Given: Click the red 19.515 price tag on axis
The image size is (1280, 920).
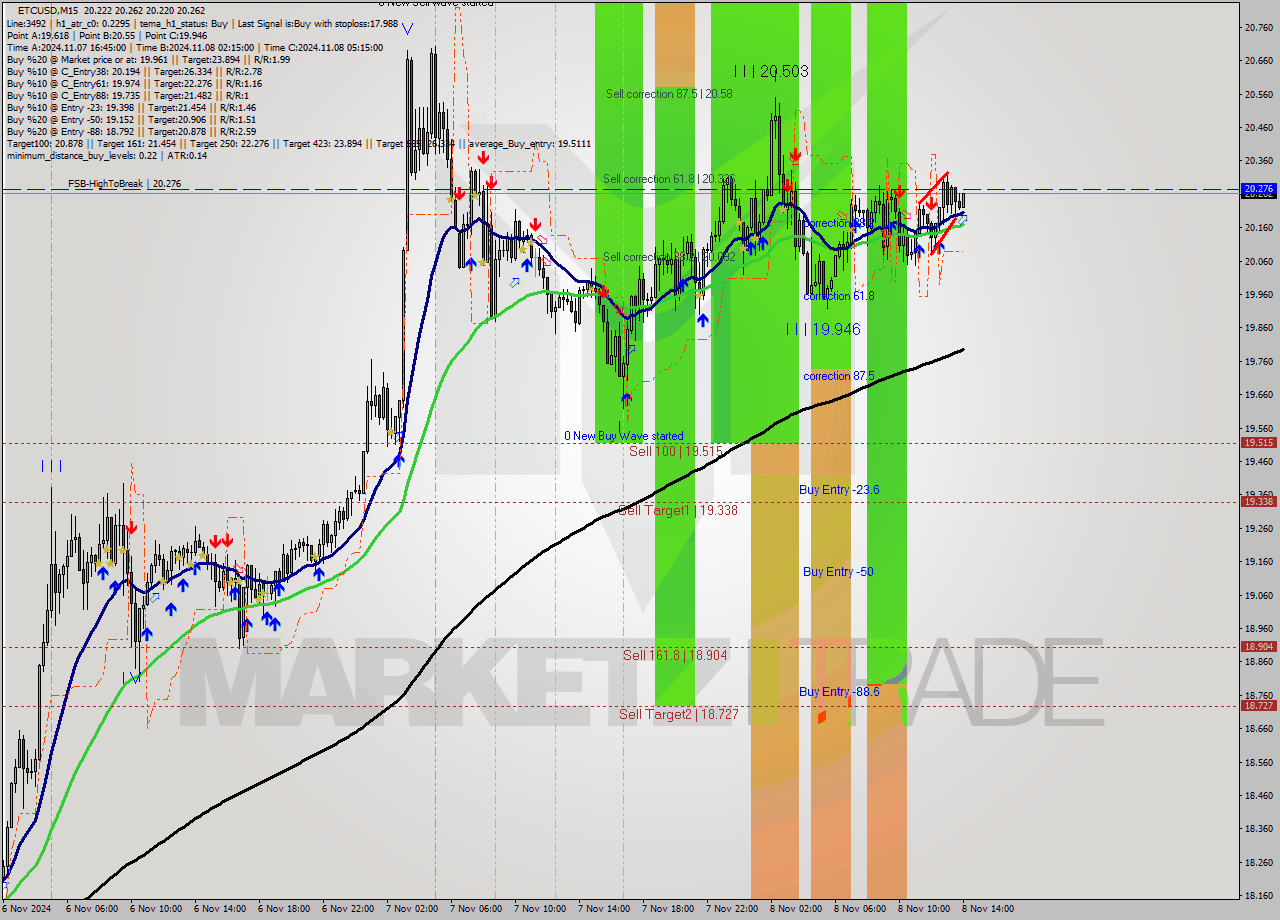Looking at the screenshot, I should (1258, 442).
